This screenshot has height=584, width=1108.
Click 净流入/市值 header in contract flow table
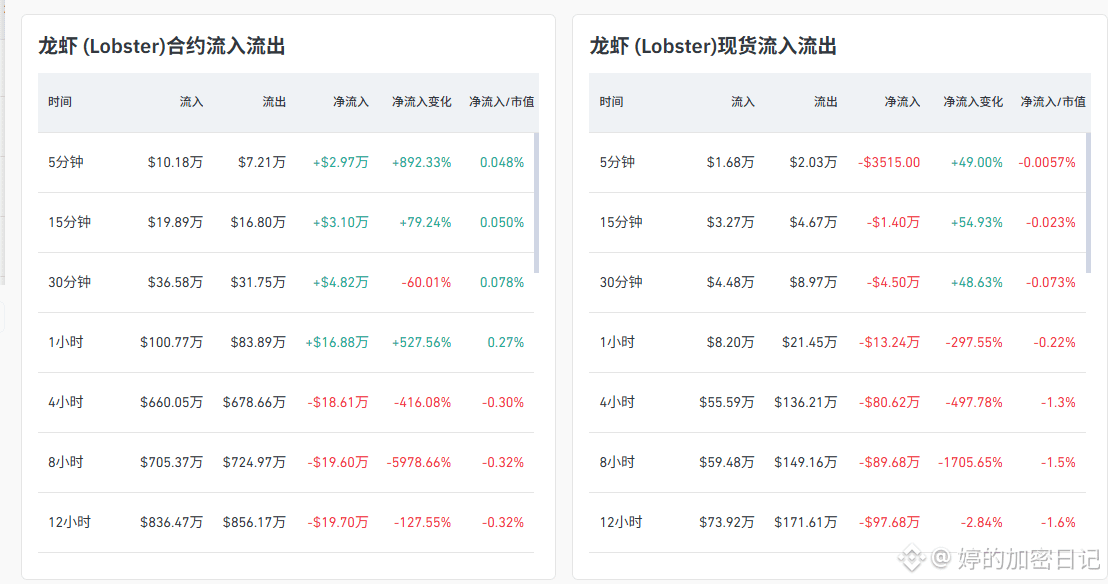click(502, 102)
